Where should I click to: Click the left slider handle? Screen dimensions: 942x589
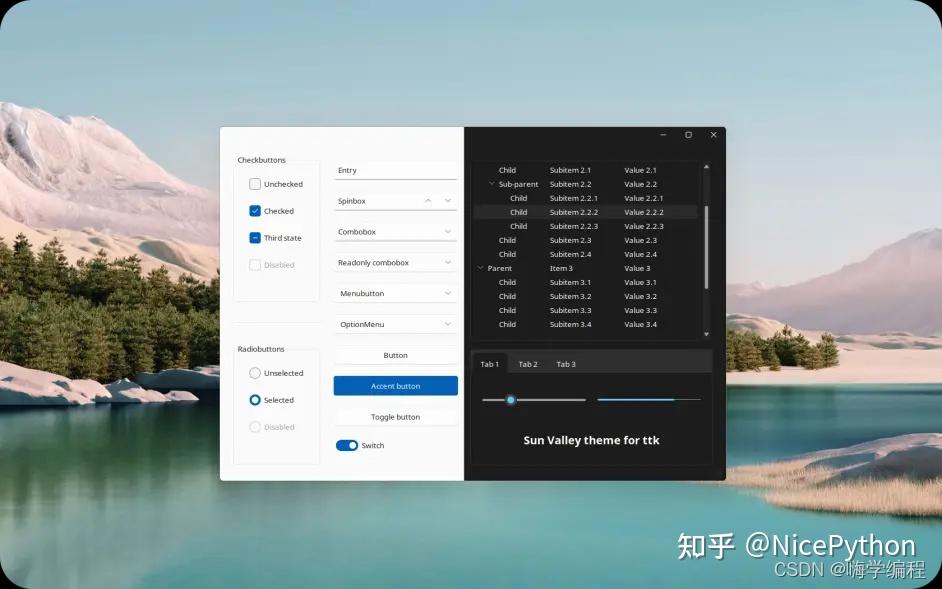pos(510,399)
